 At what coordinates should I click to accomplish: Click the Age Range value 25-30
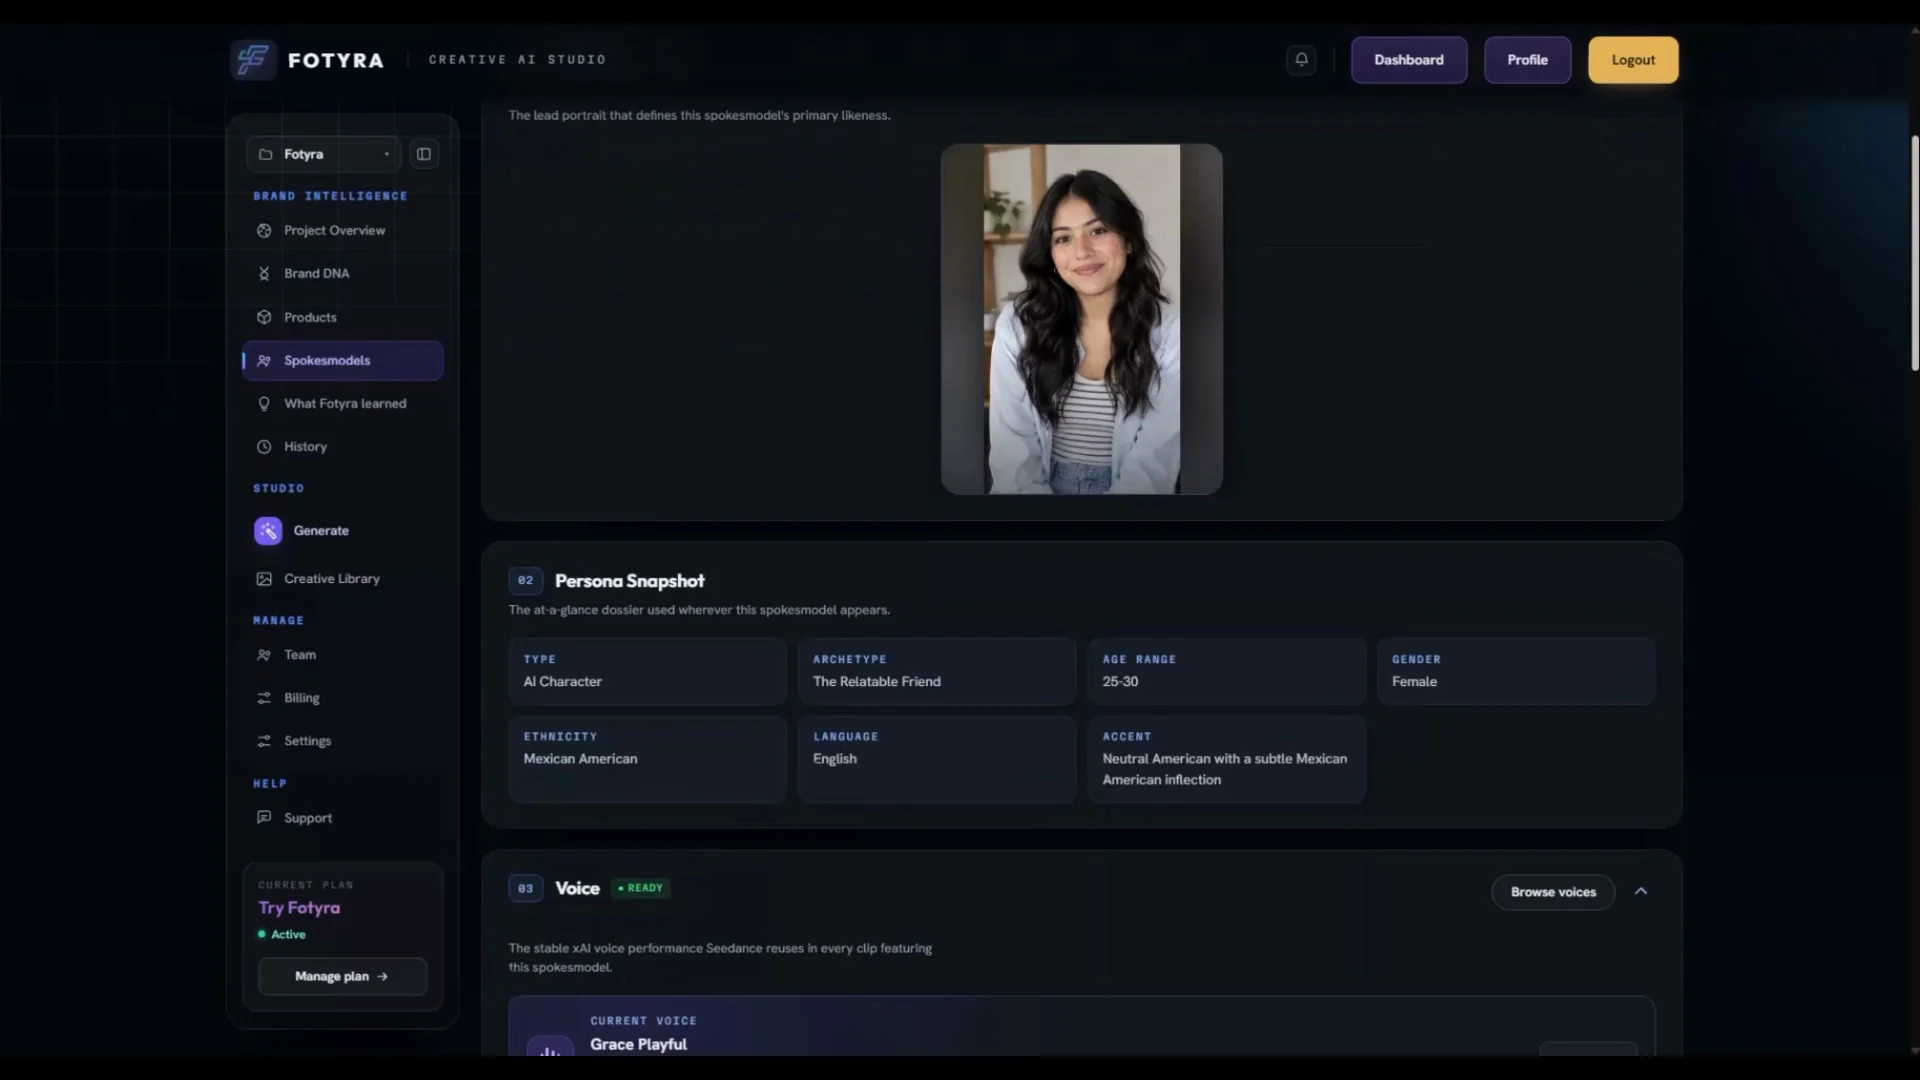[1120, 682]
